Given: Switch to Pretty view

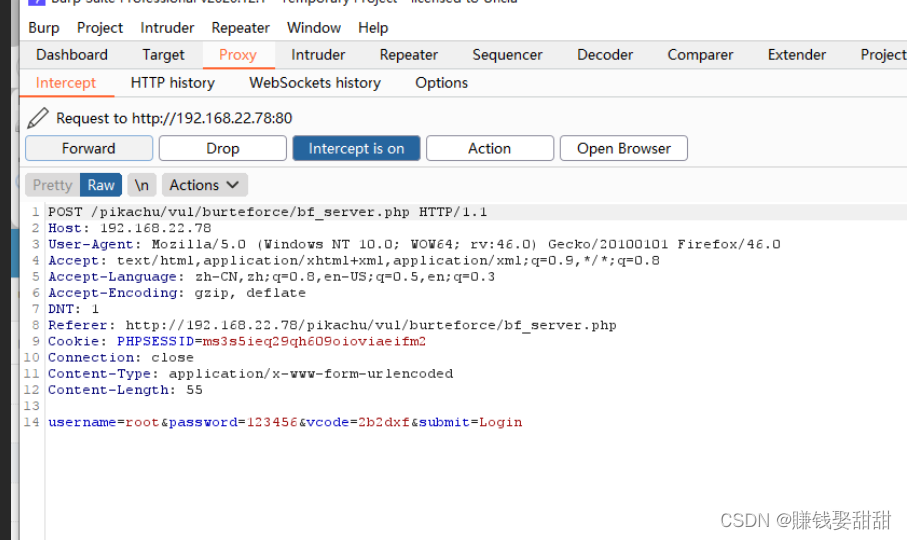Looking at the screenshot, I should (x=52, y=185).
